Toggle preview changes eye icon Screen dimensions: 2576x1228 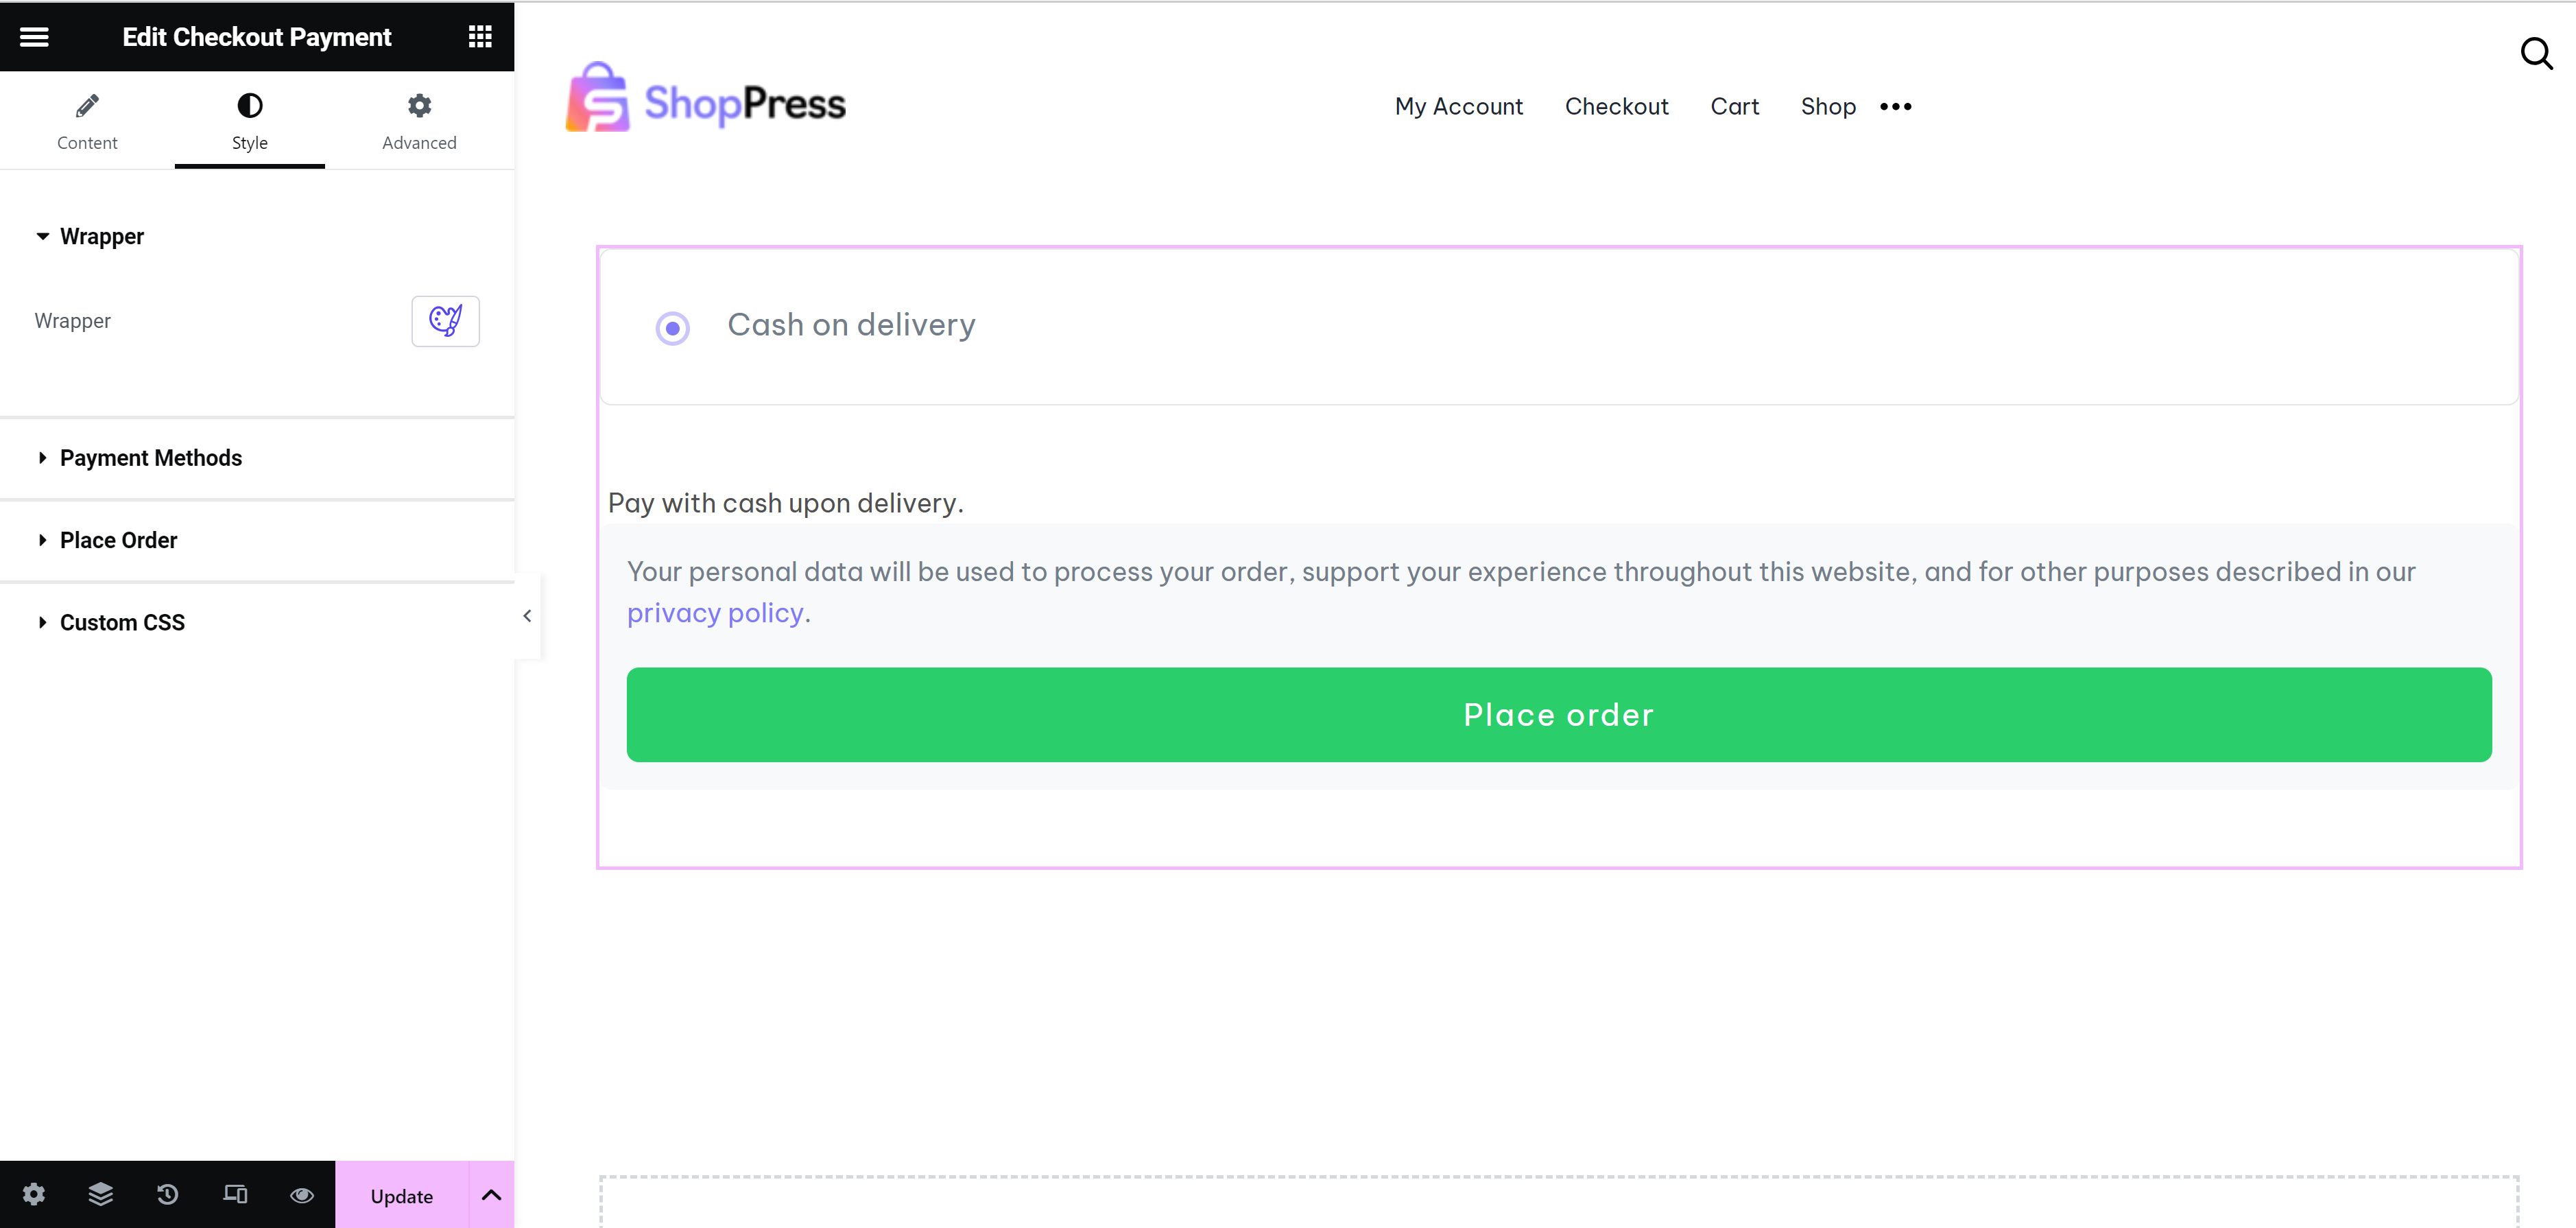[302, 1194]
